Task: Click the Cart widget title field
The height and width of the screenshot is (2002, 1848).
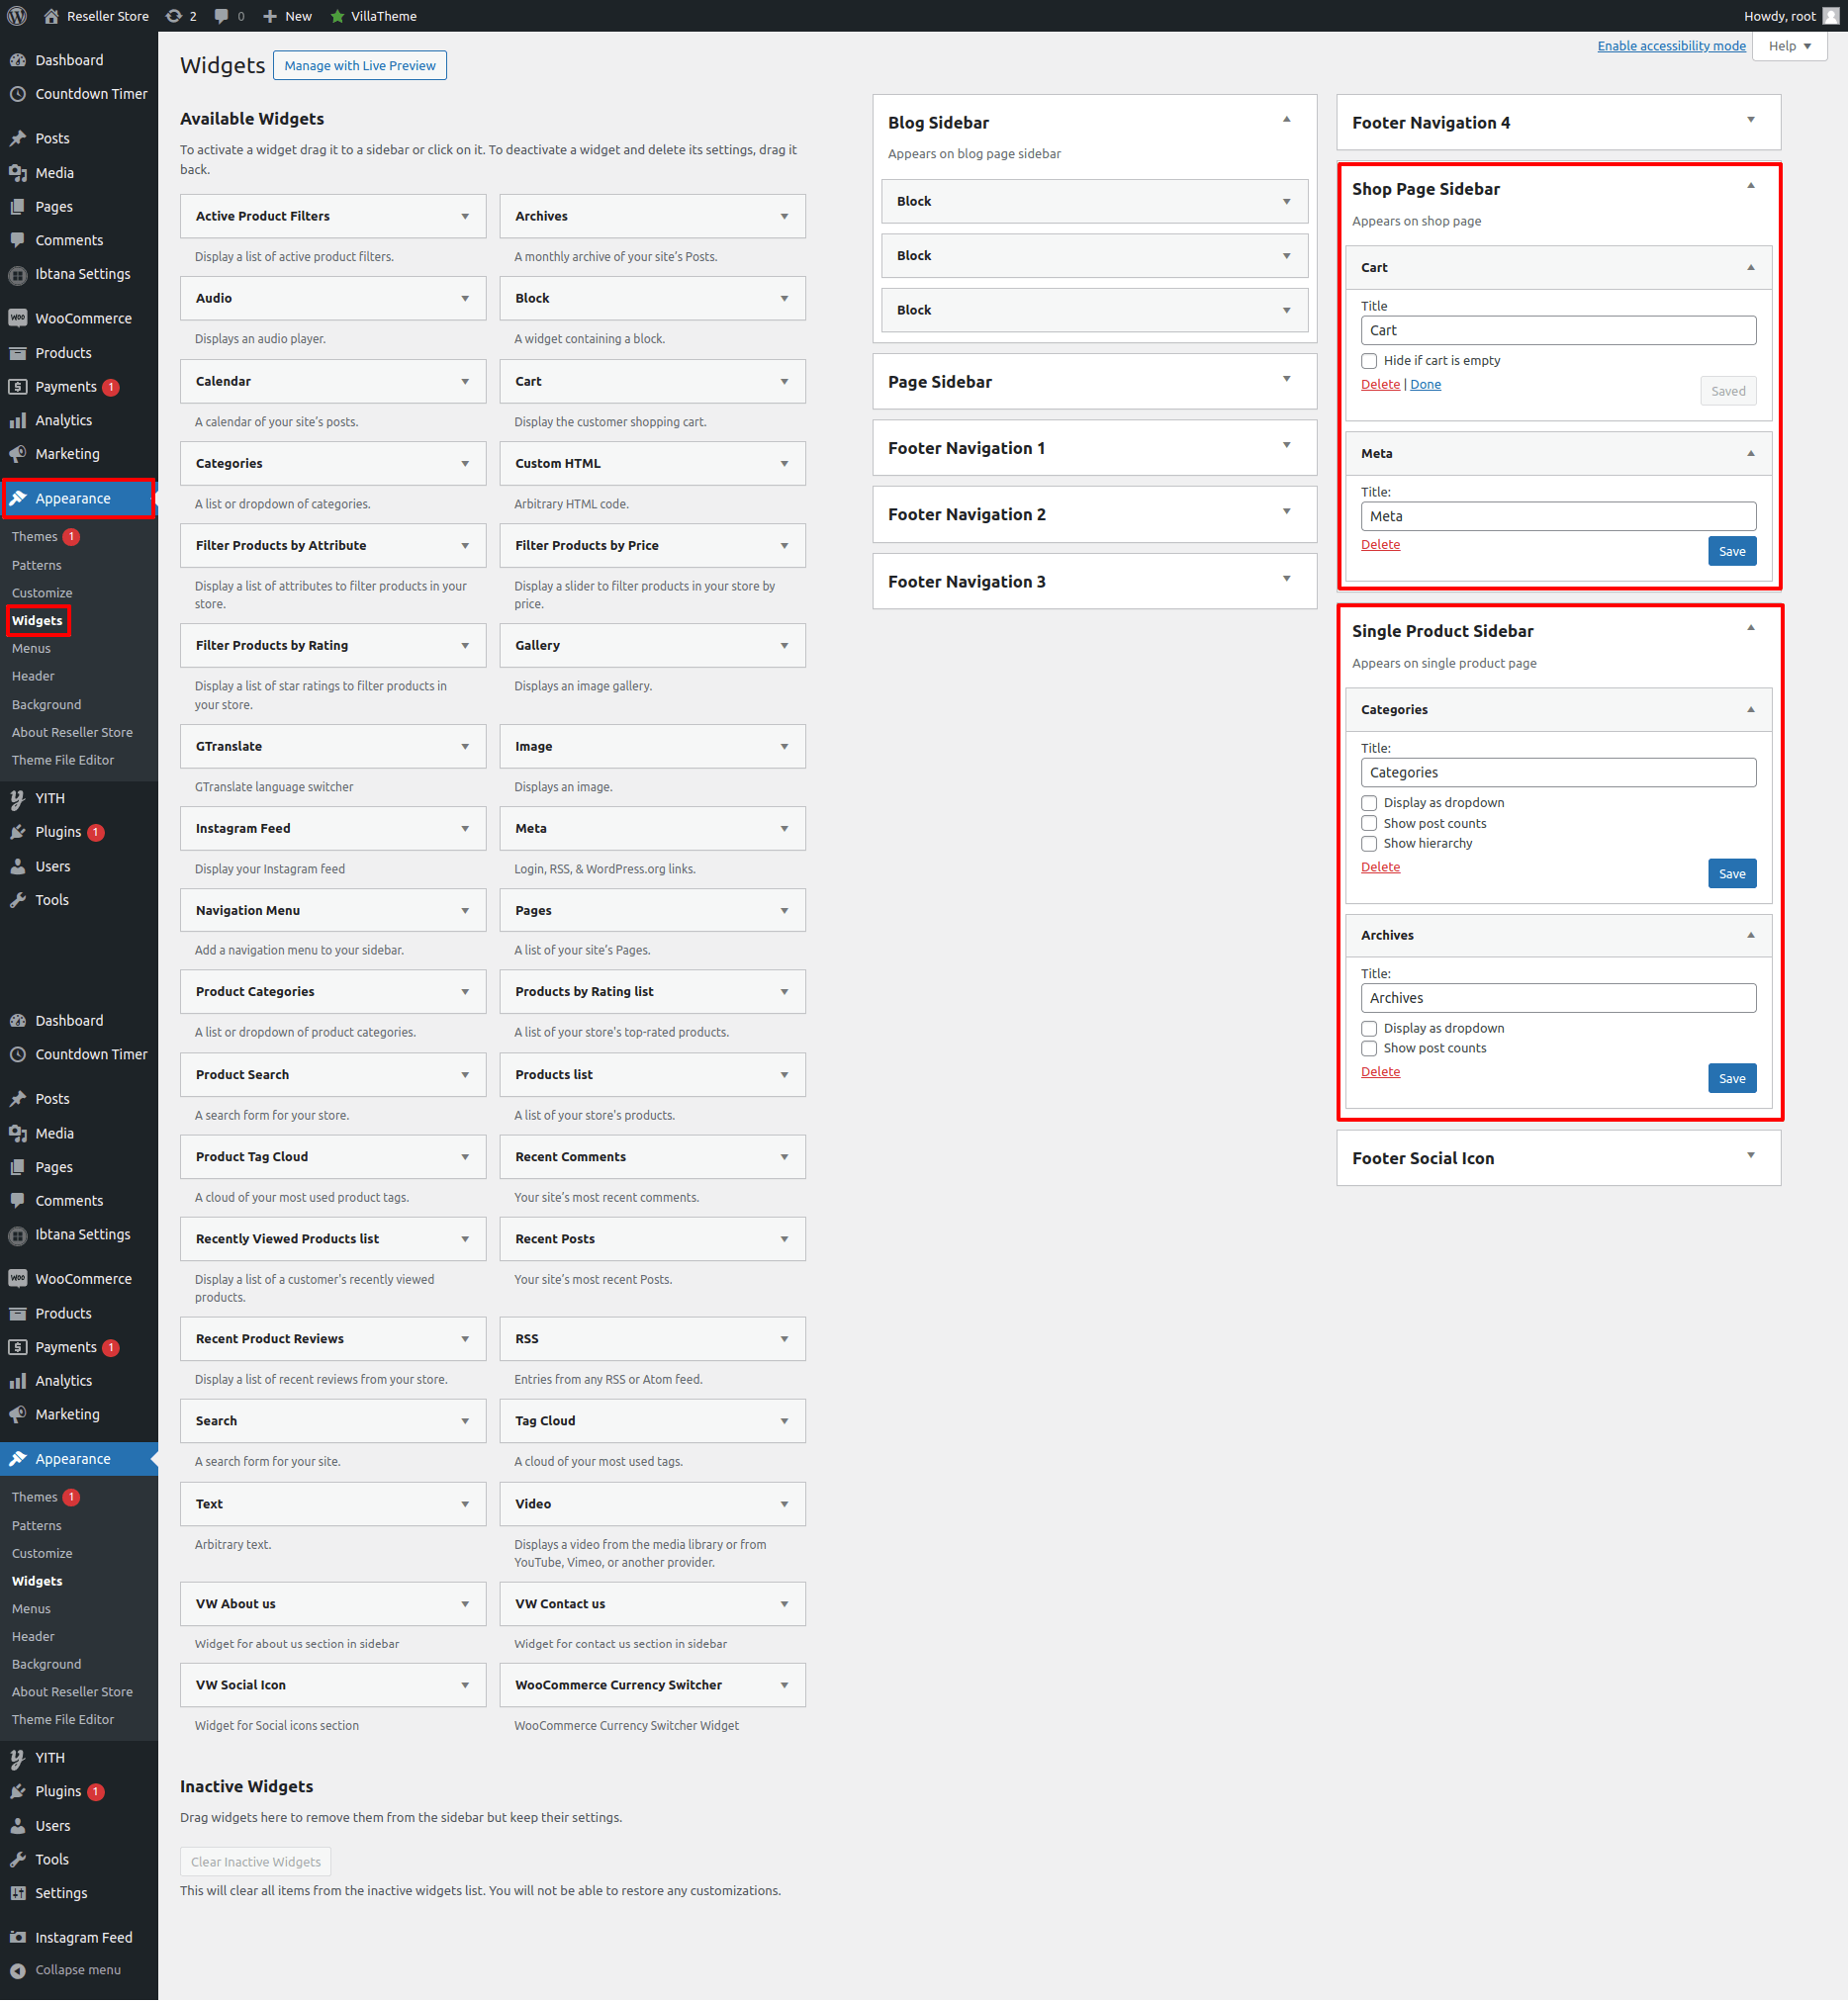Action: [1557, 331]
